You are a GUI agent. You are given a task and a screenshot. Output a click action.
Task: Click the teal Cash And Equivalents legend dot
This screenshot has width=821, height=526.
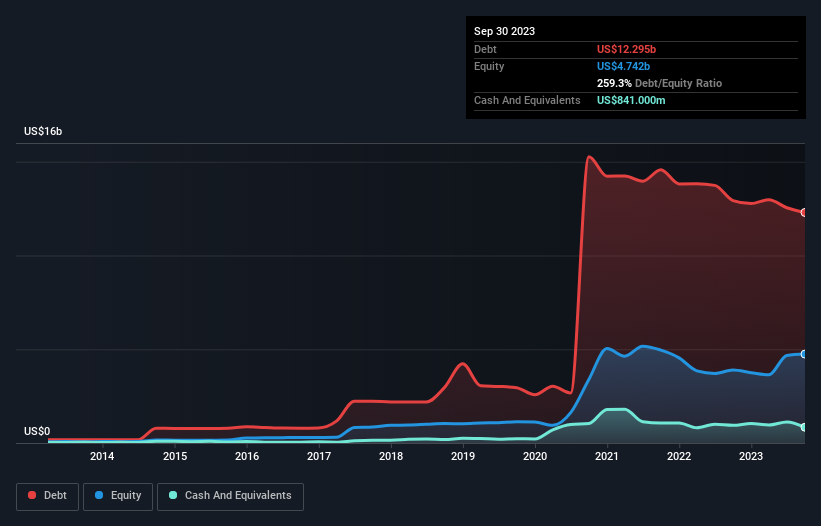pyautogui.click(x=173, y=495)
